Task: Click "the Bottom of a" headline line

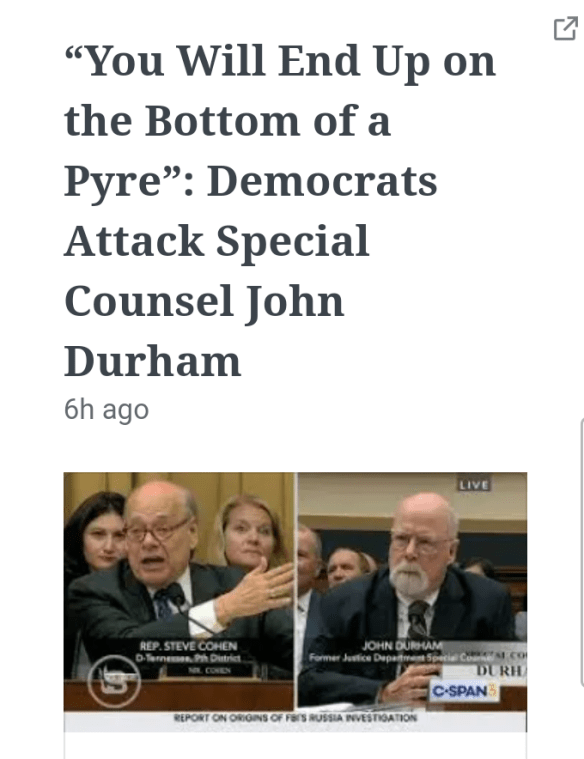Action: [227, 121]
